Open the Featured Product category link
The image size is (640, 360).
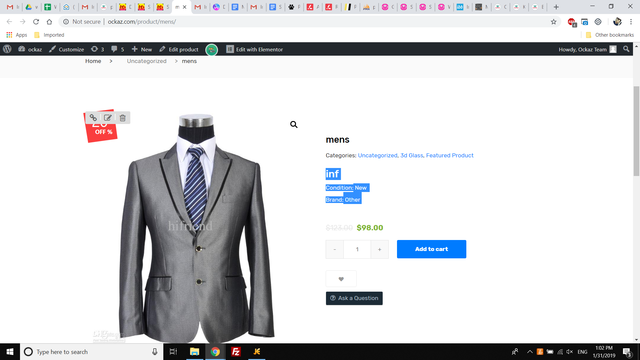click(x=449, y=155)
